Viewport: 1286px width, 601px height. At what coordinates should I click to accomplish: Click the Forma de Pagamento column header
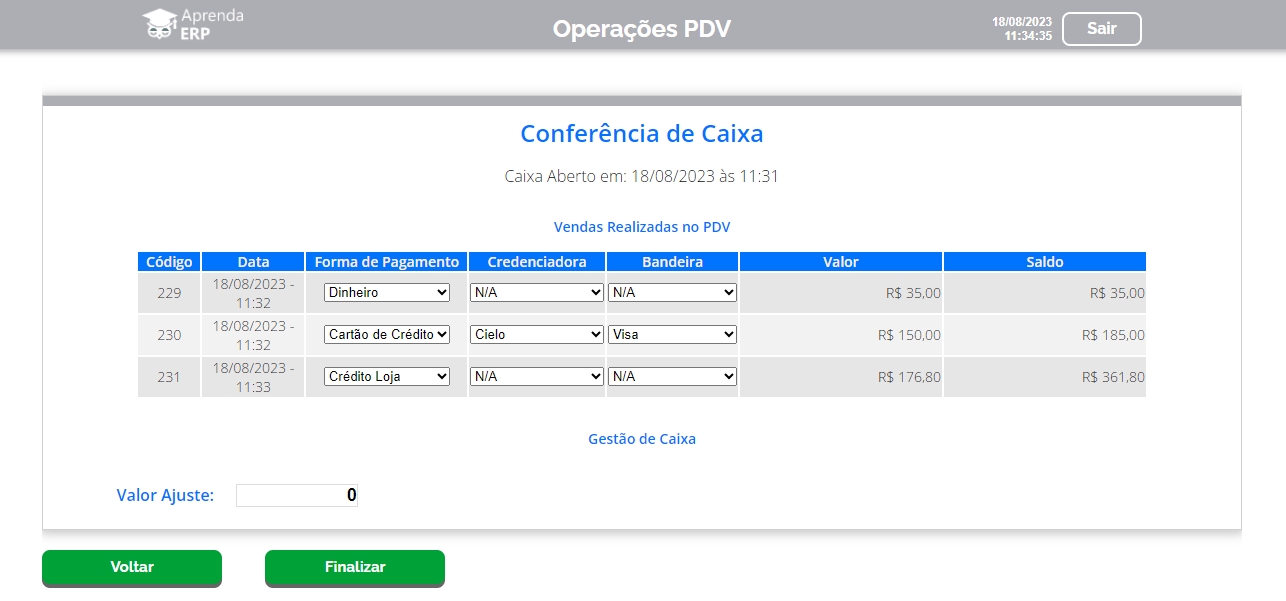point(386,262)
